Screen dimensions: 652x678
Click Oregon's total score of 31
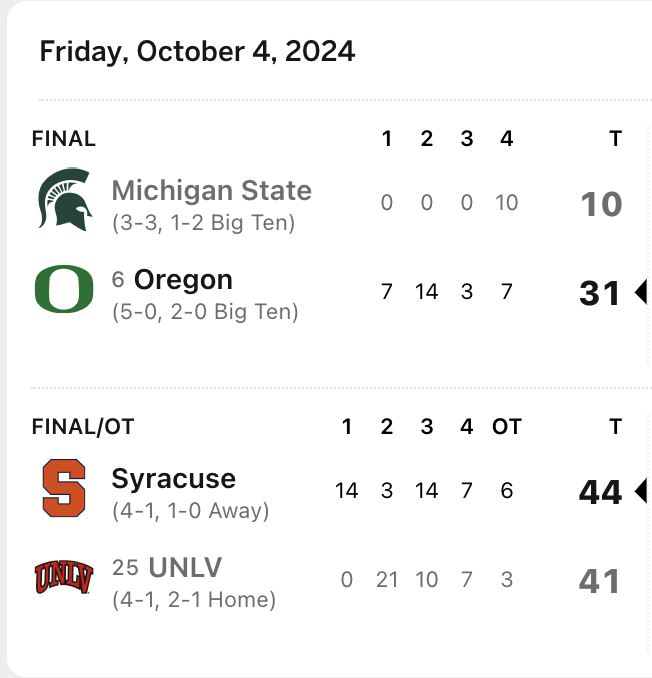coord(601,293)
